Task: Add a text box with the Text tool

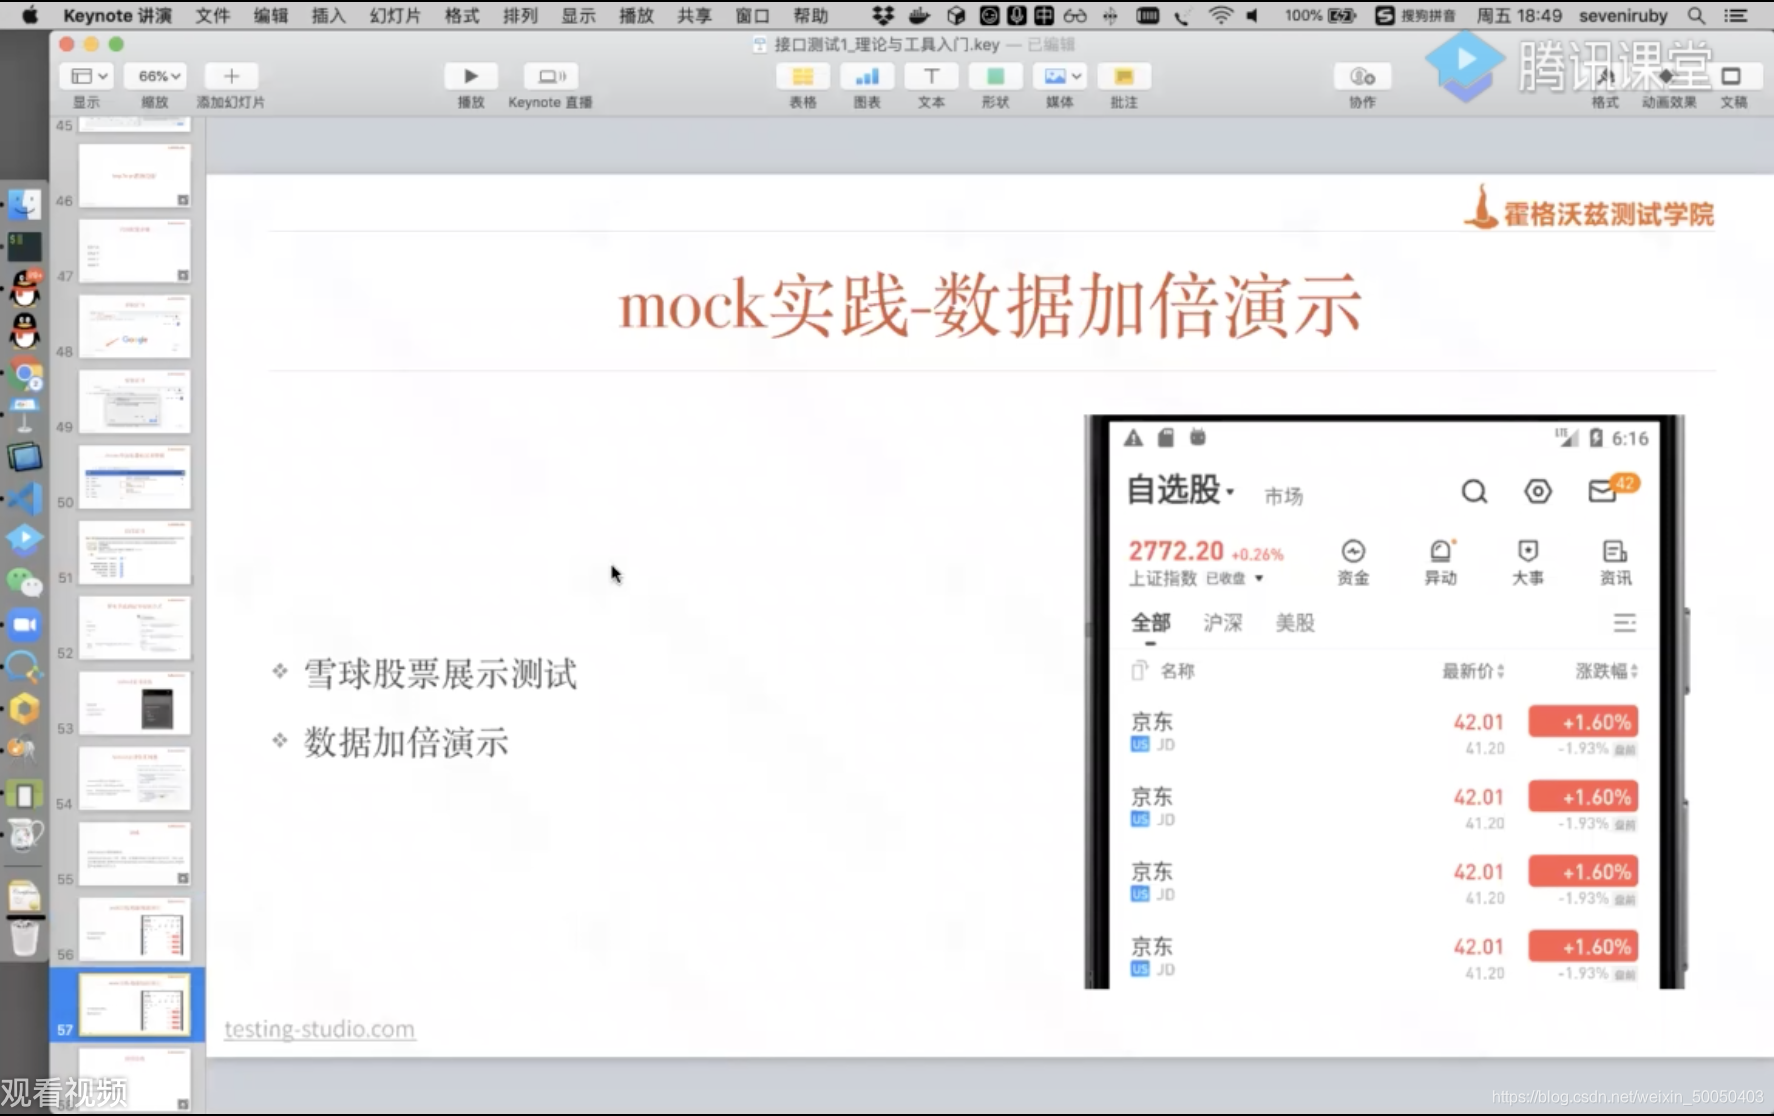Action: pos(931,76)
